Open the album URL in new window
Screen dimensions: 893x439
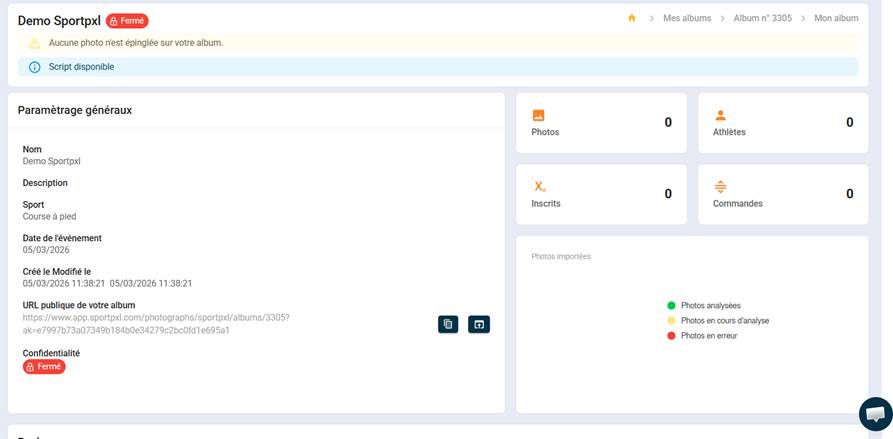pyautogui.click(x=479, y=324)
